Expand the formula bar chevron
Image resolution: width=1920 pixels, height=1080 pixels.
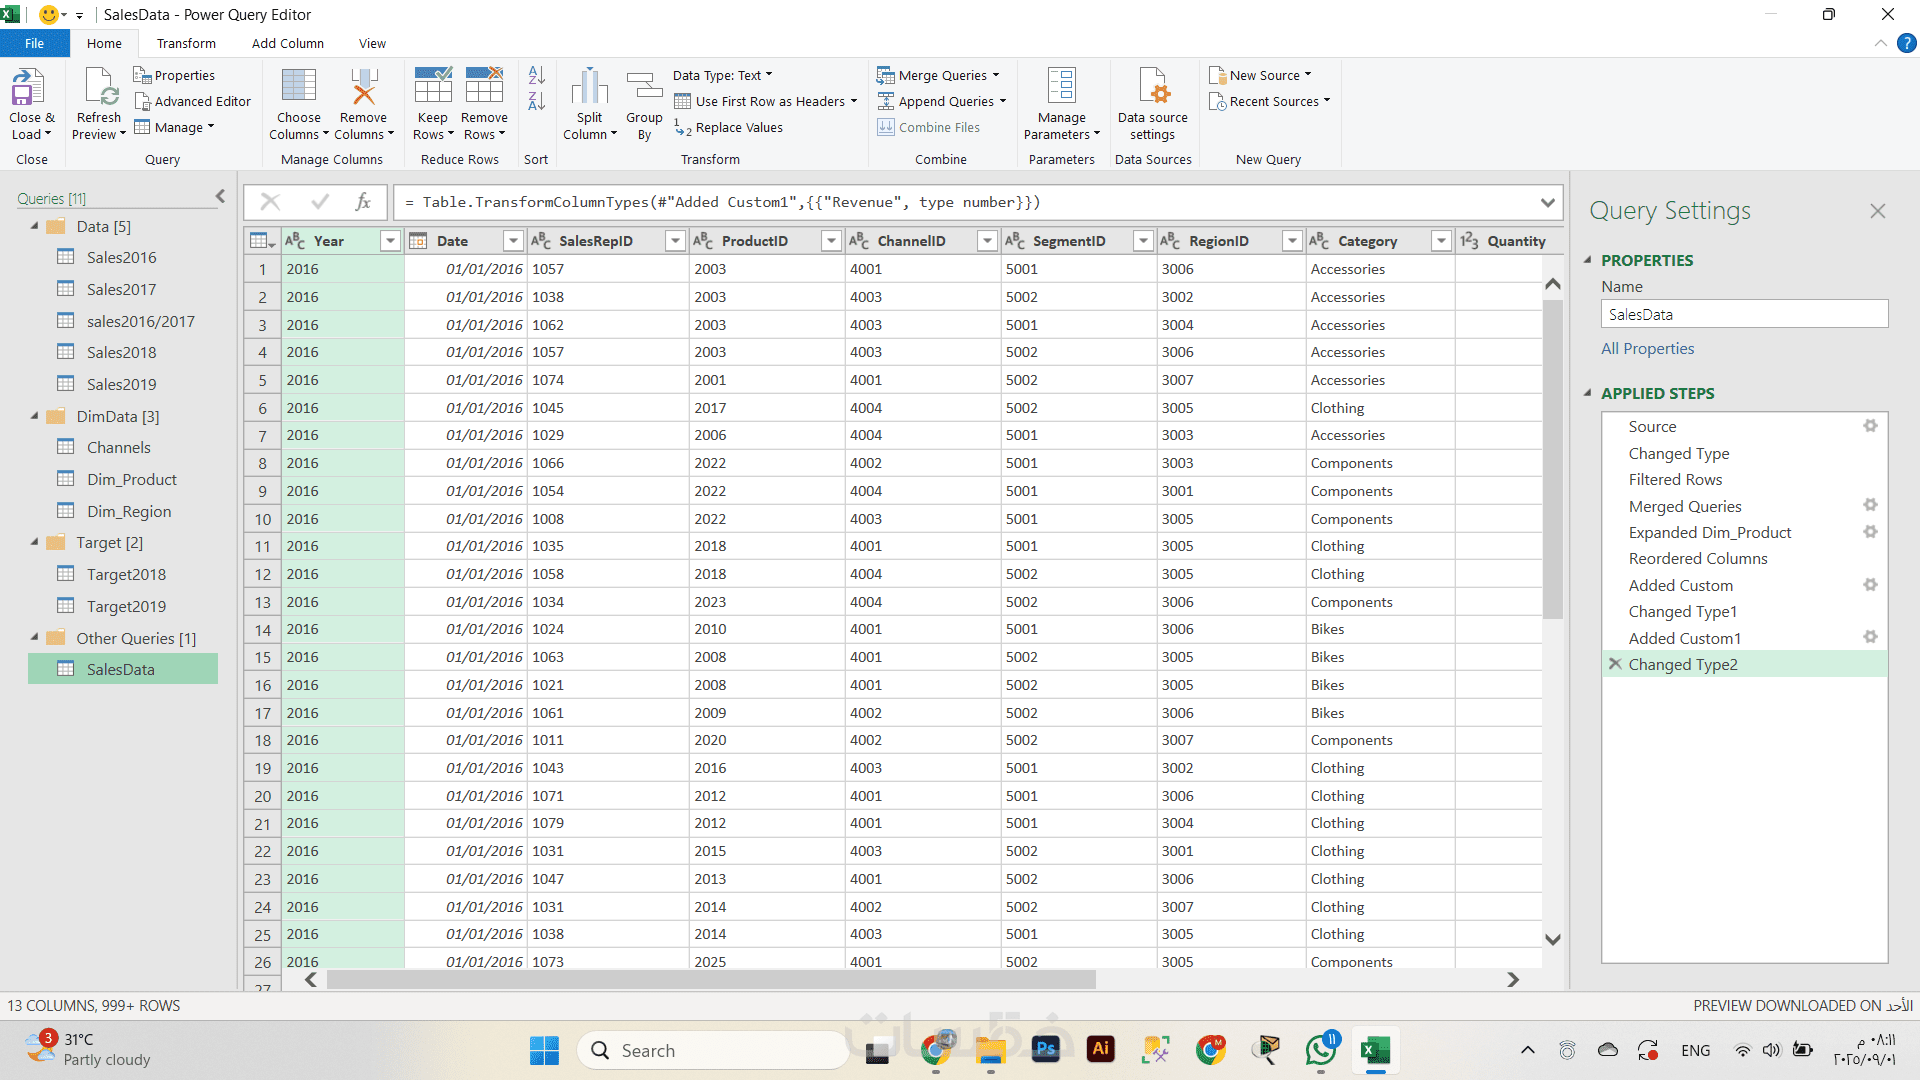1547,203
